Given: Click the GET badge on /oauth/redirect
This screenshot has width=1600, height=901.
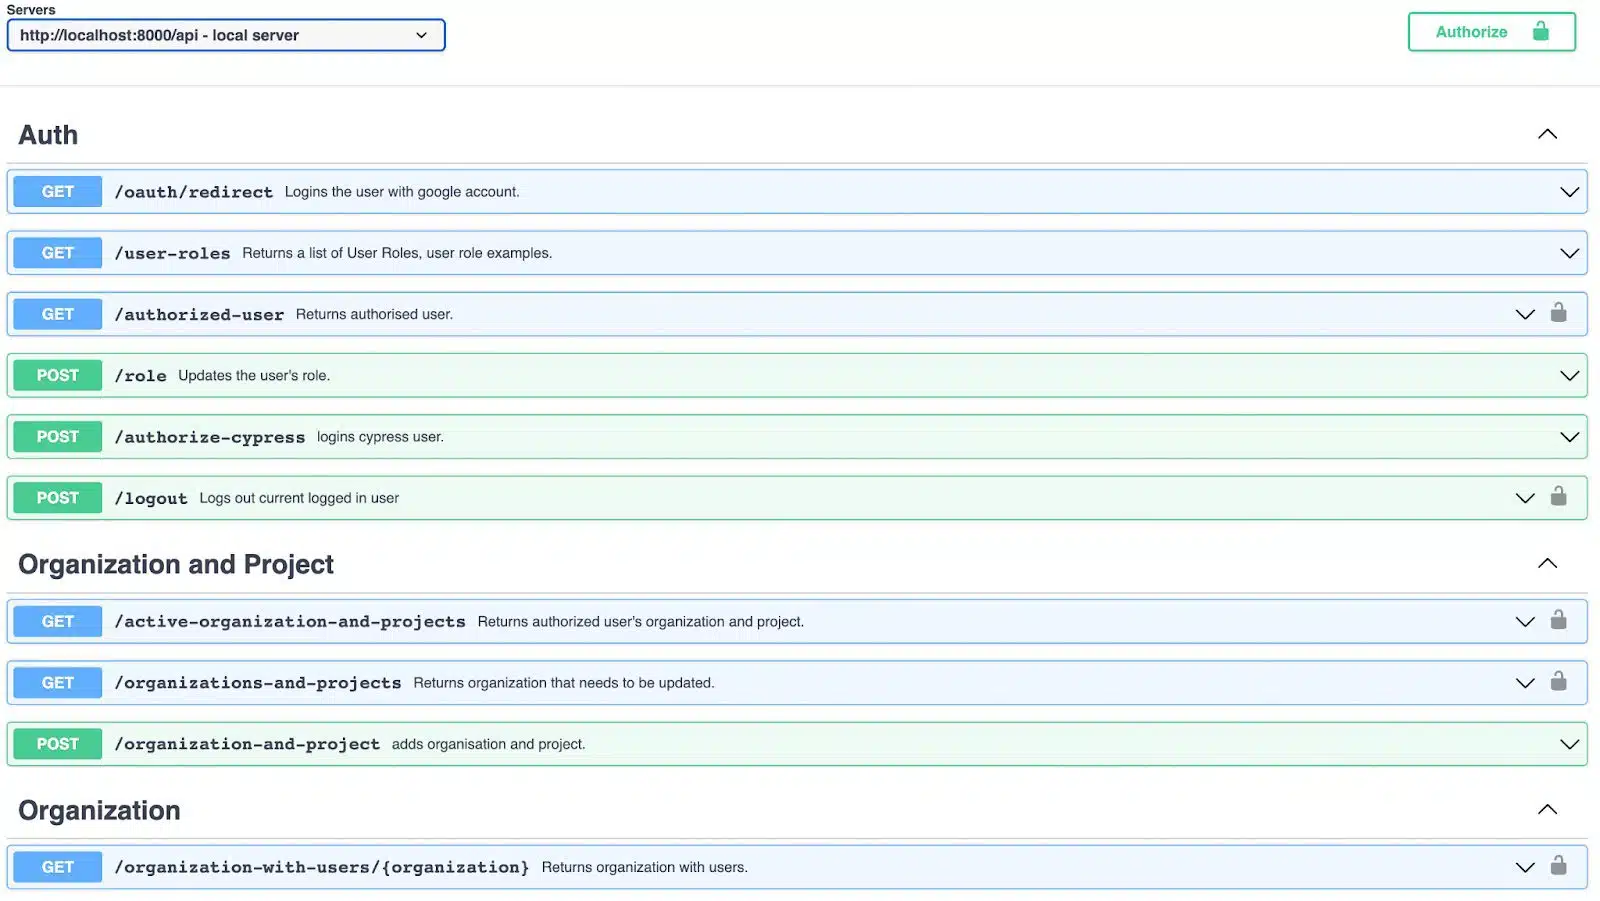Looking at the screenshot, I should coord(57,191).
